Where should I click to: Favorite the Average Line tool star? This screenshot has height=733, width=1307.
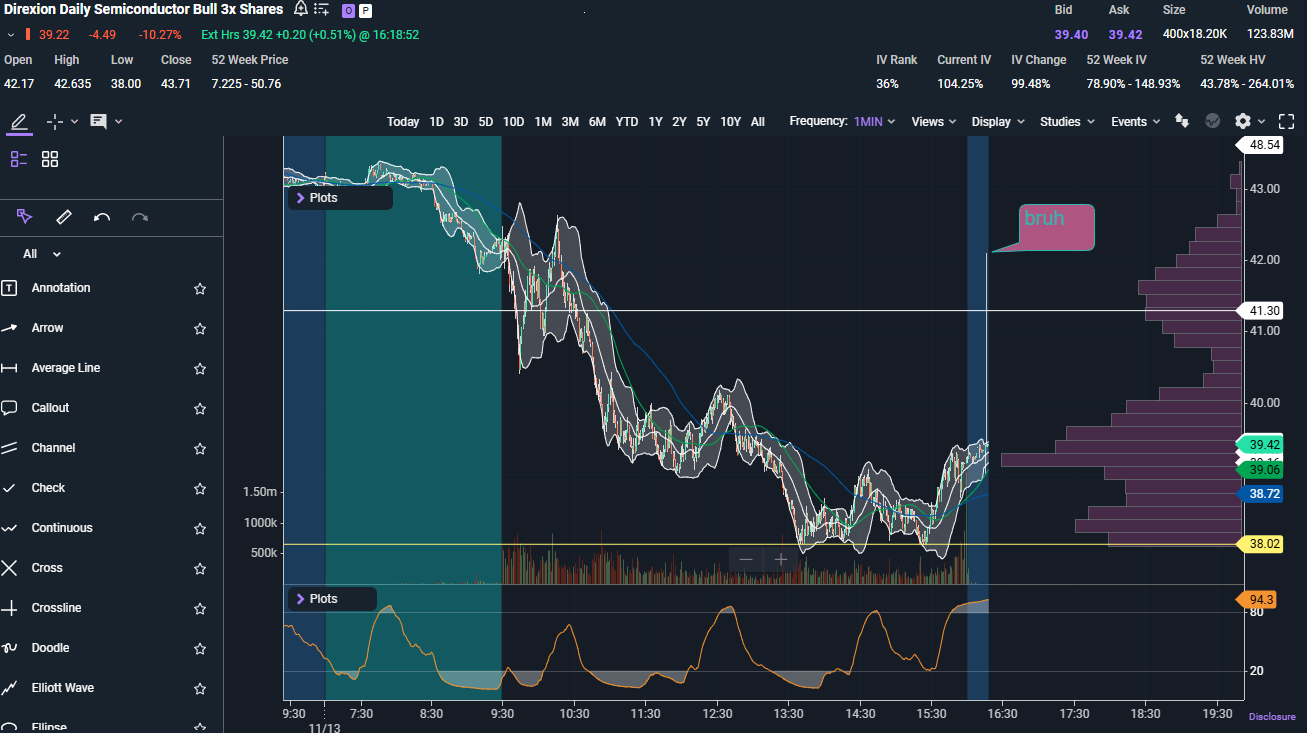pos(200,368)
